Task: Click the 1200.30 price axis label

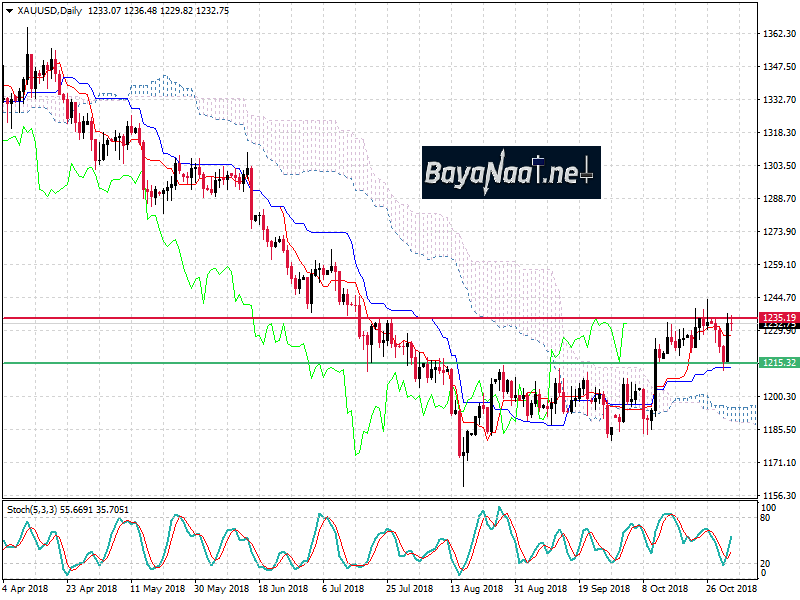Action: (x=776, y=397)
